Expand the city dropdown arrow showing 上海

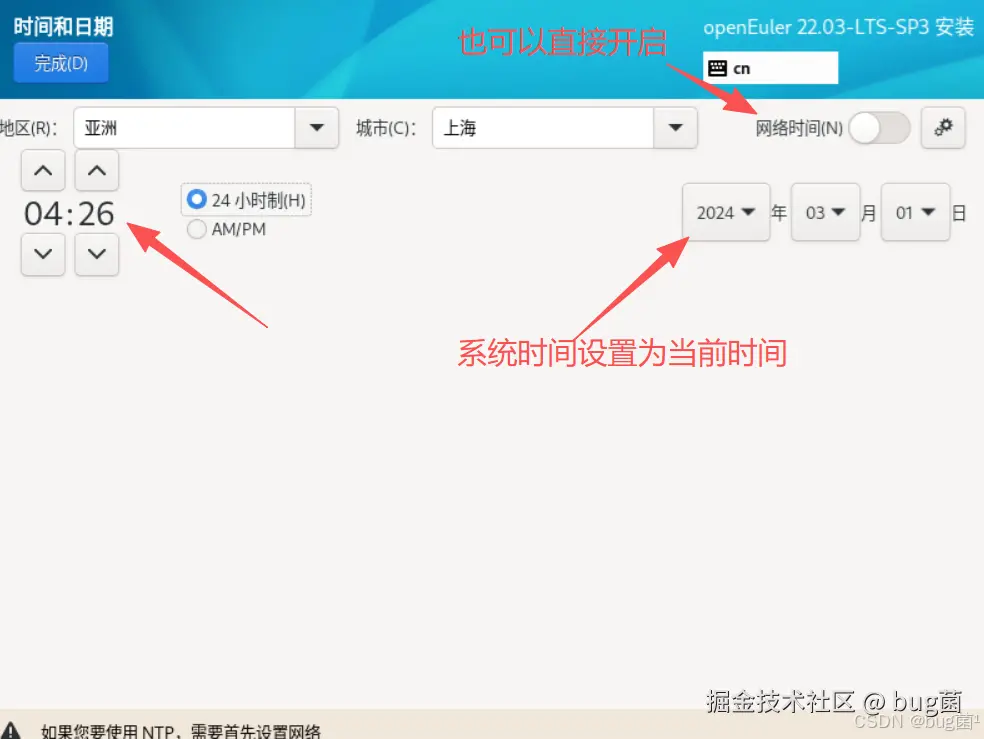click(675, 127)
